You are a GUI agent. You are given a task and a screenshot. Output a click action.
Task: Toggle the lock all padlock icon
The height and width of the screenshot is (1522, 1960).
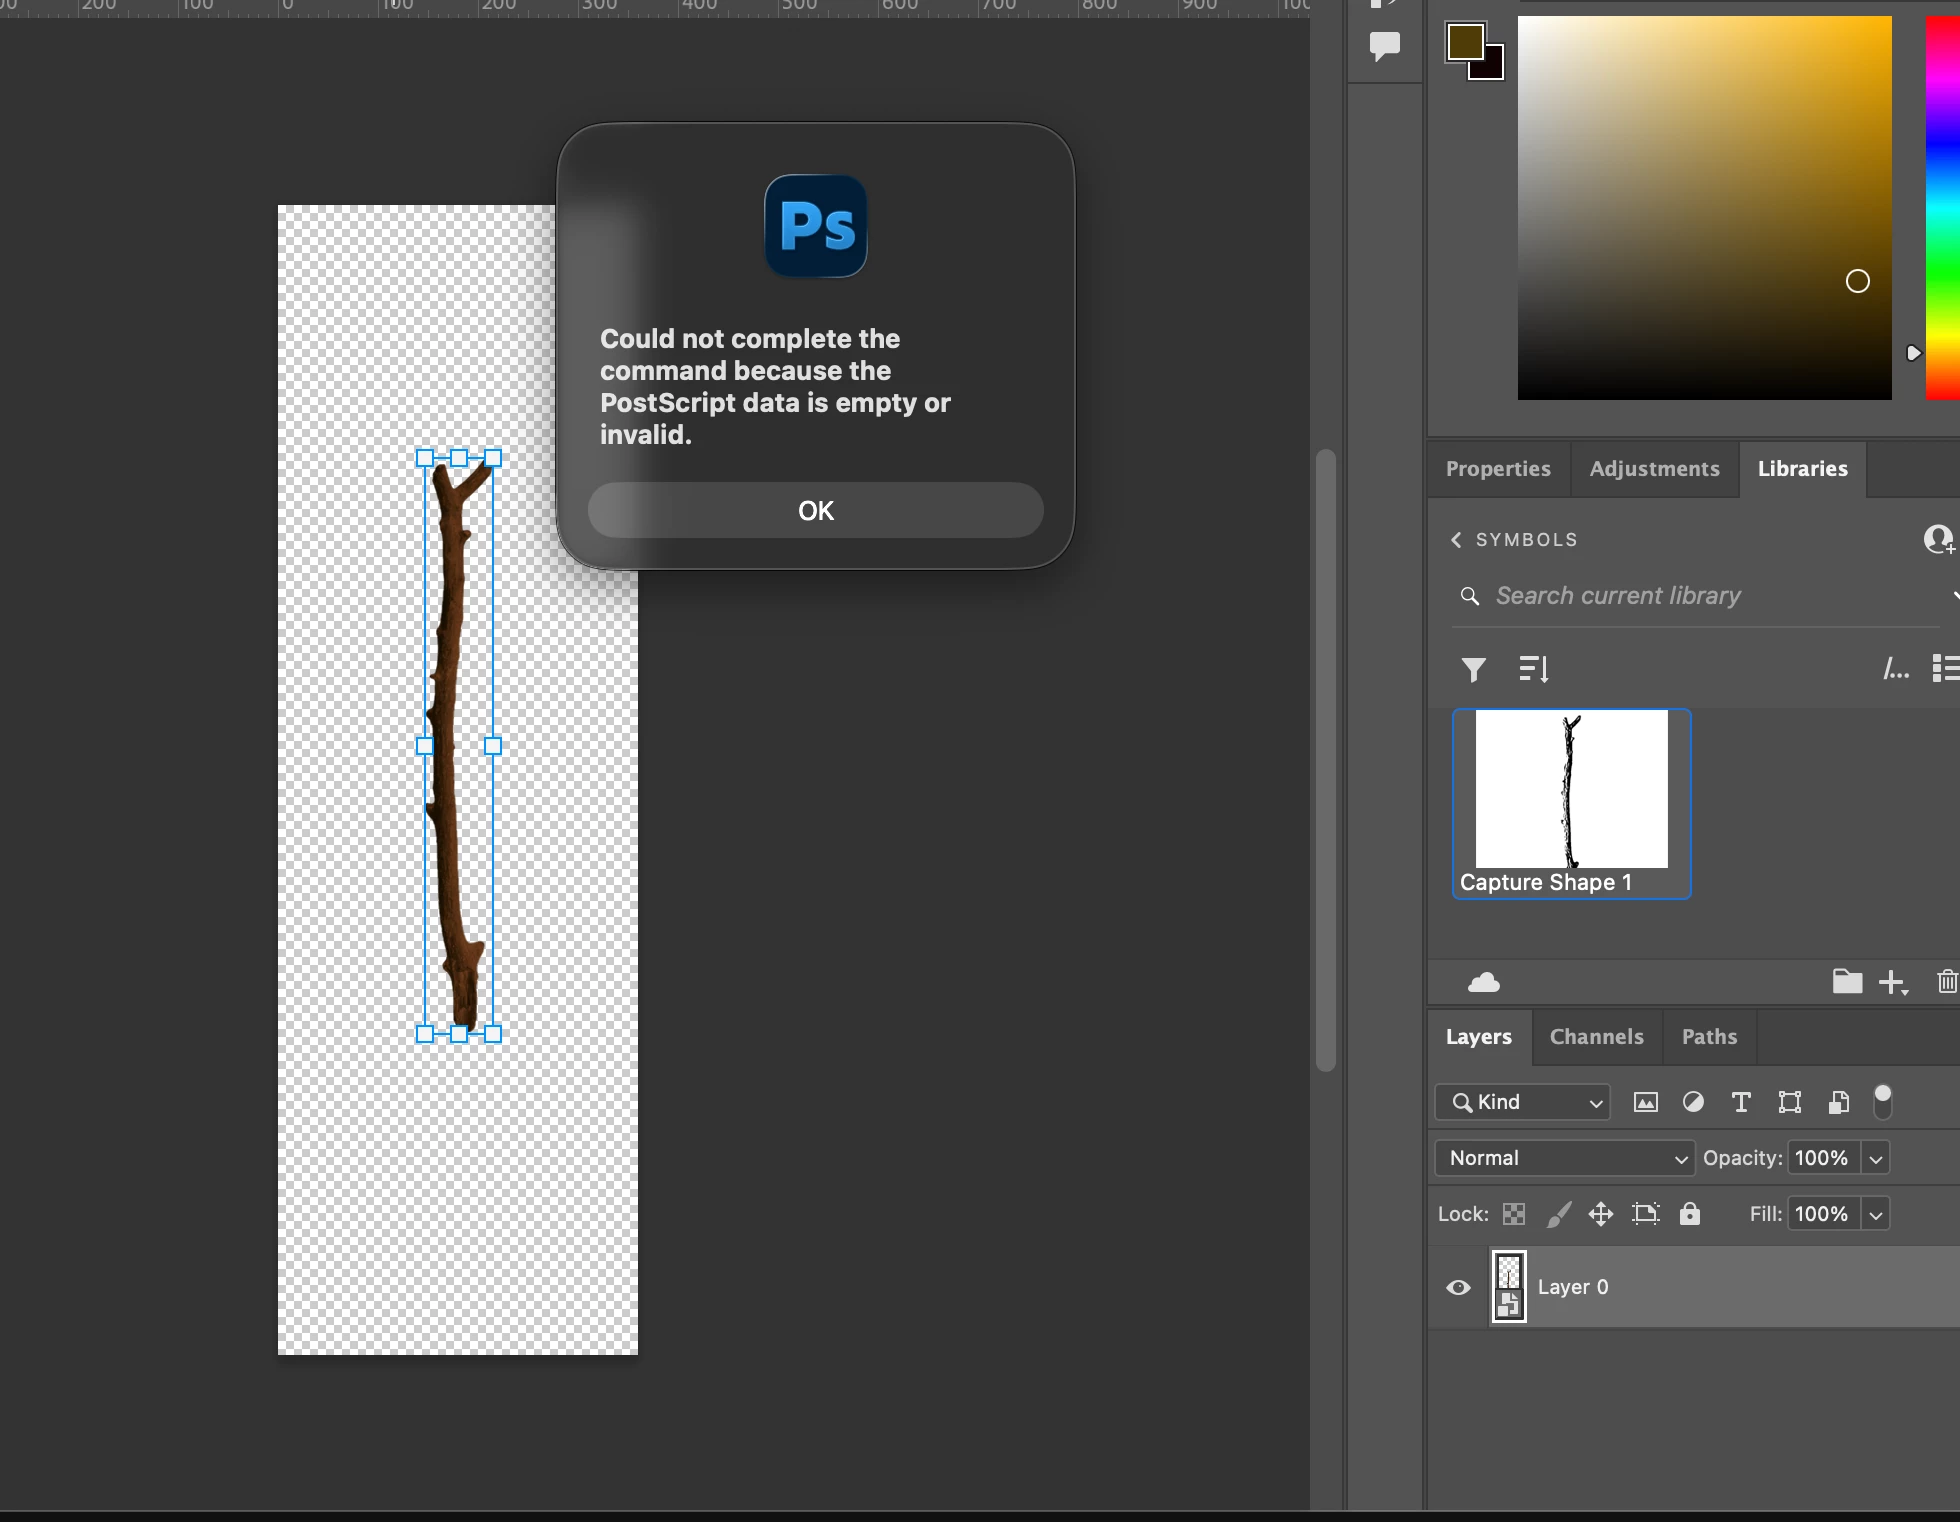click(1689, 1214)
